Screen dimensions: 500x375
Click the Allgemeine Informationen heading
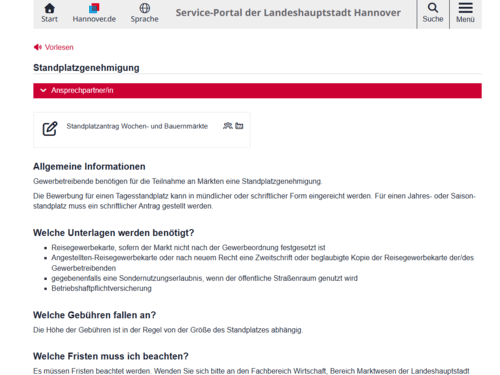pyautogui.click(x=89, y=166)
